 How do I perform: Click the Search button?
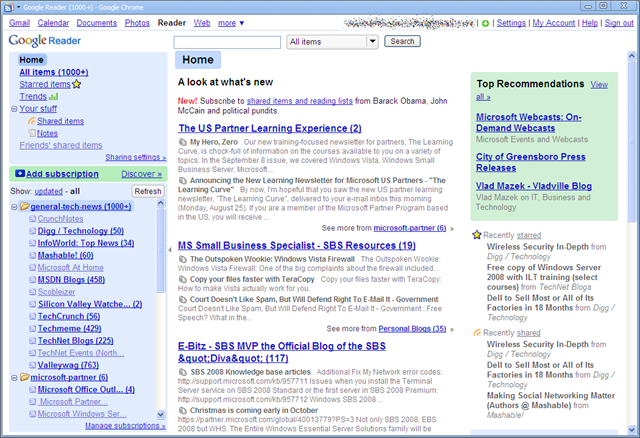pyautogui.click(x=402, y=41)
